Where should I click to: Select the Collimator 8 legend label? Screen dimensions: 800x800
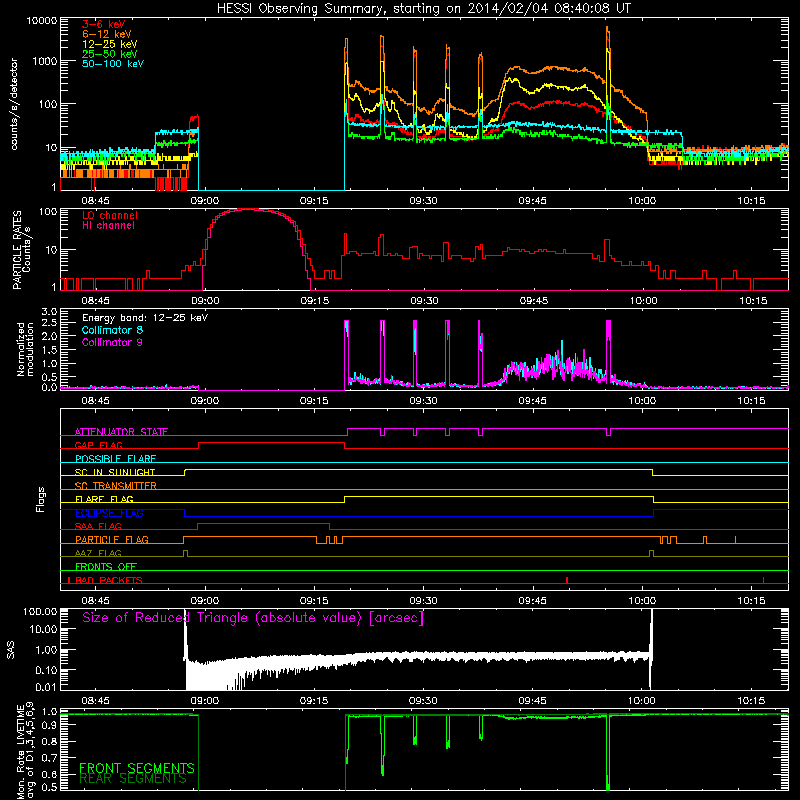click(112, 330)
